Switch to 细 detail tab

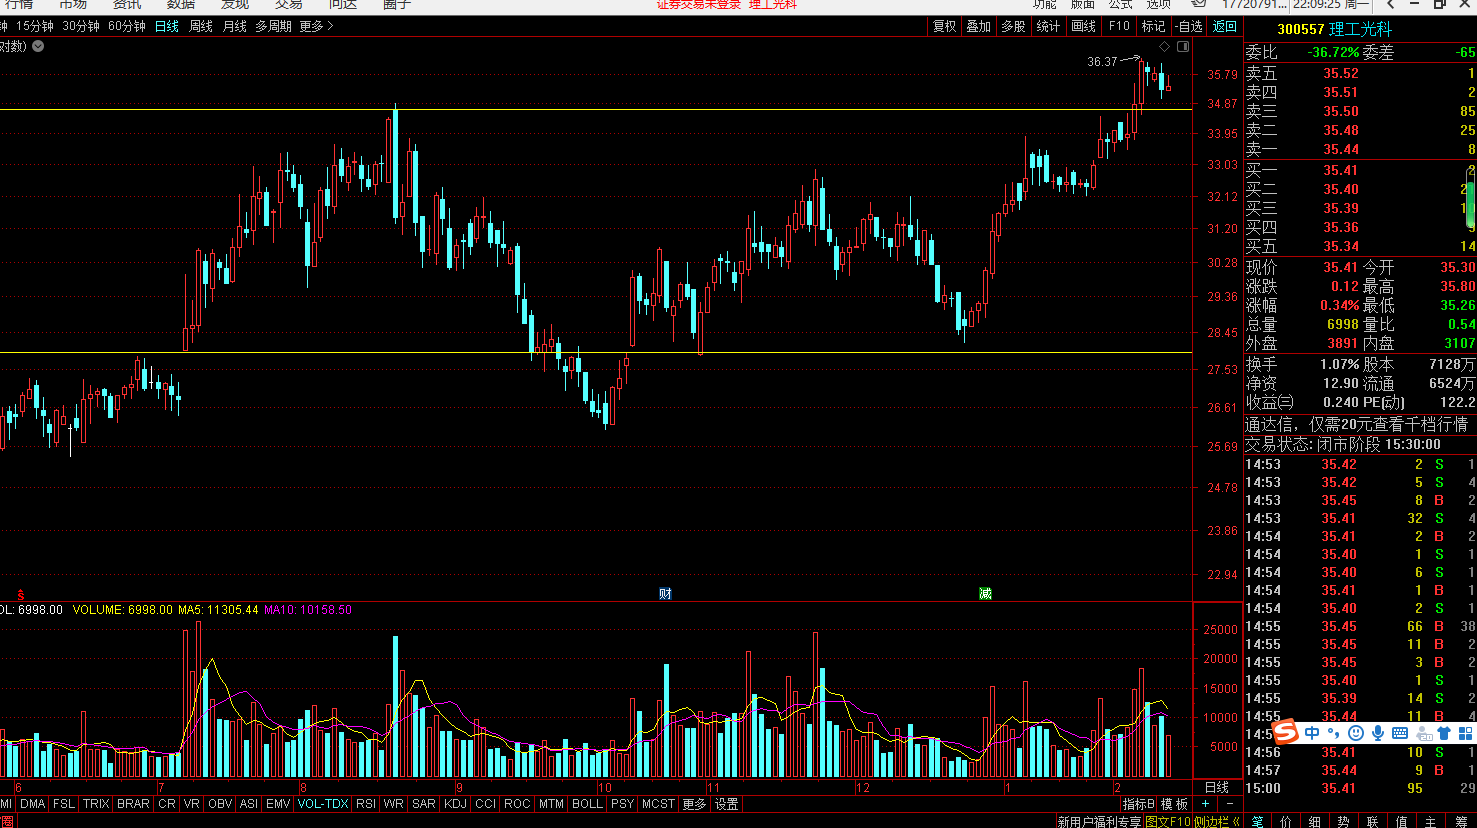click(x=1315, y=821)
